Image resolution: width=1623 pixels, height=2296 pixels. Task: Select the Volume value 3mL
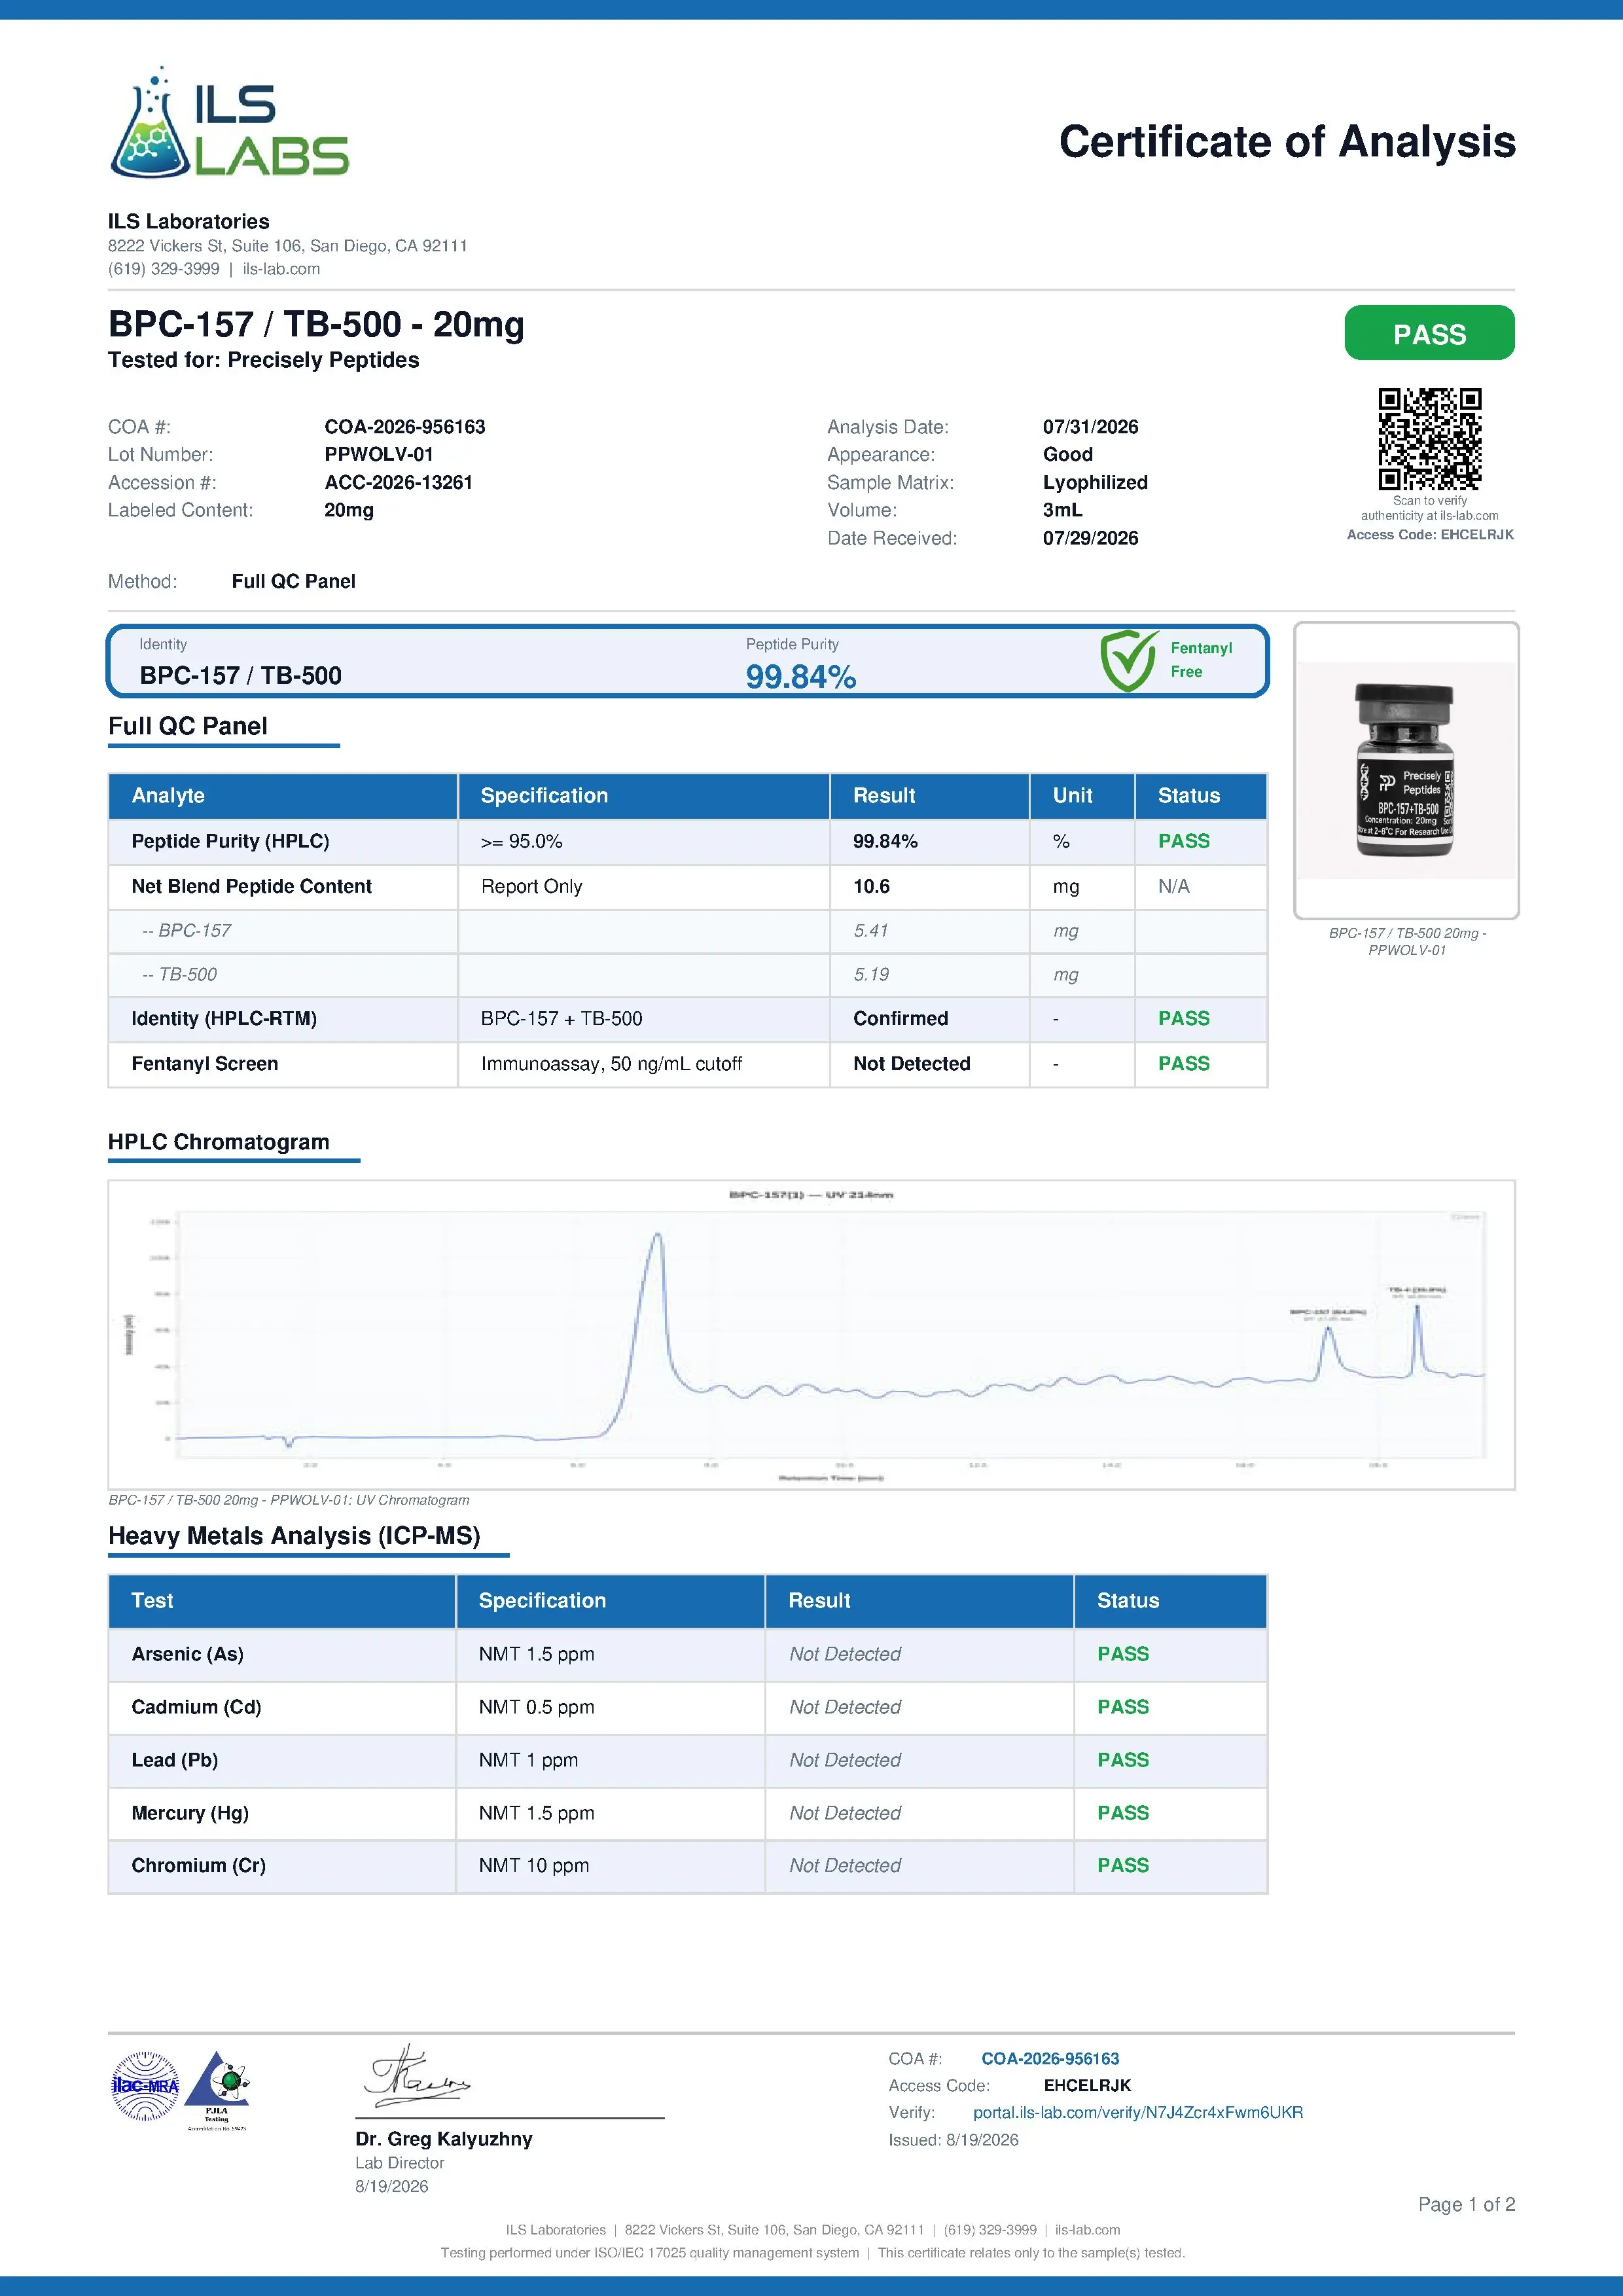tap(1062, 510)
